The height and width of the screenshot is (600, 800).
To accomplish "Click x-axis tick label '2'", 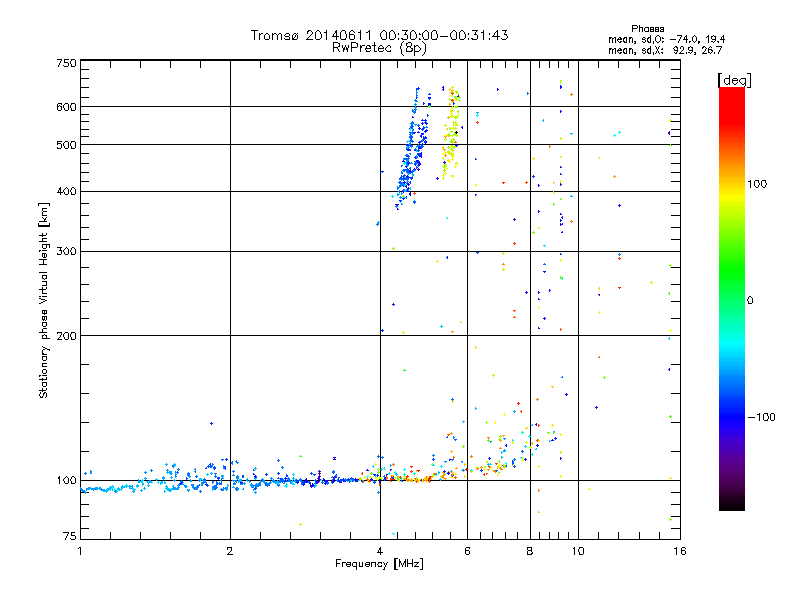I will 230,551.
